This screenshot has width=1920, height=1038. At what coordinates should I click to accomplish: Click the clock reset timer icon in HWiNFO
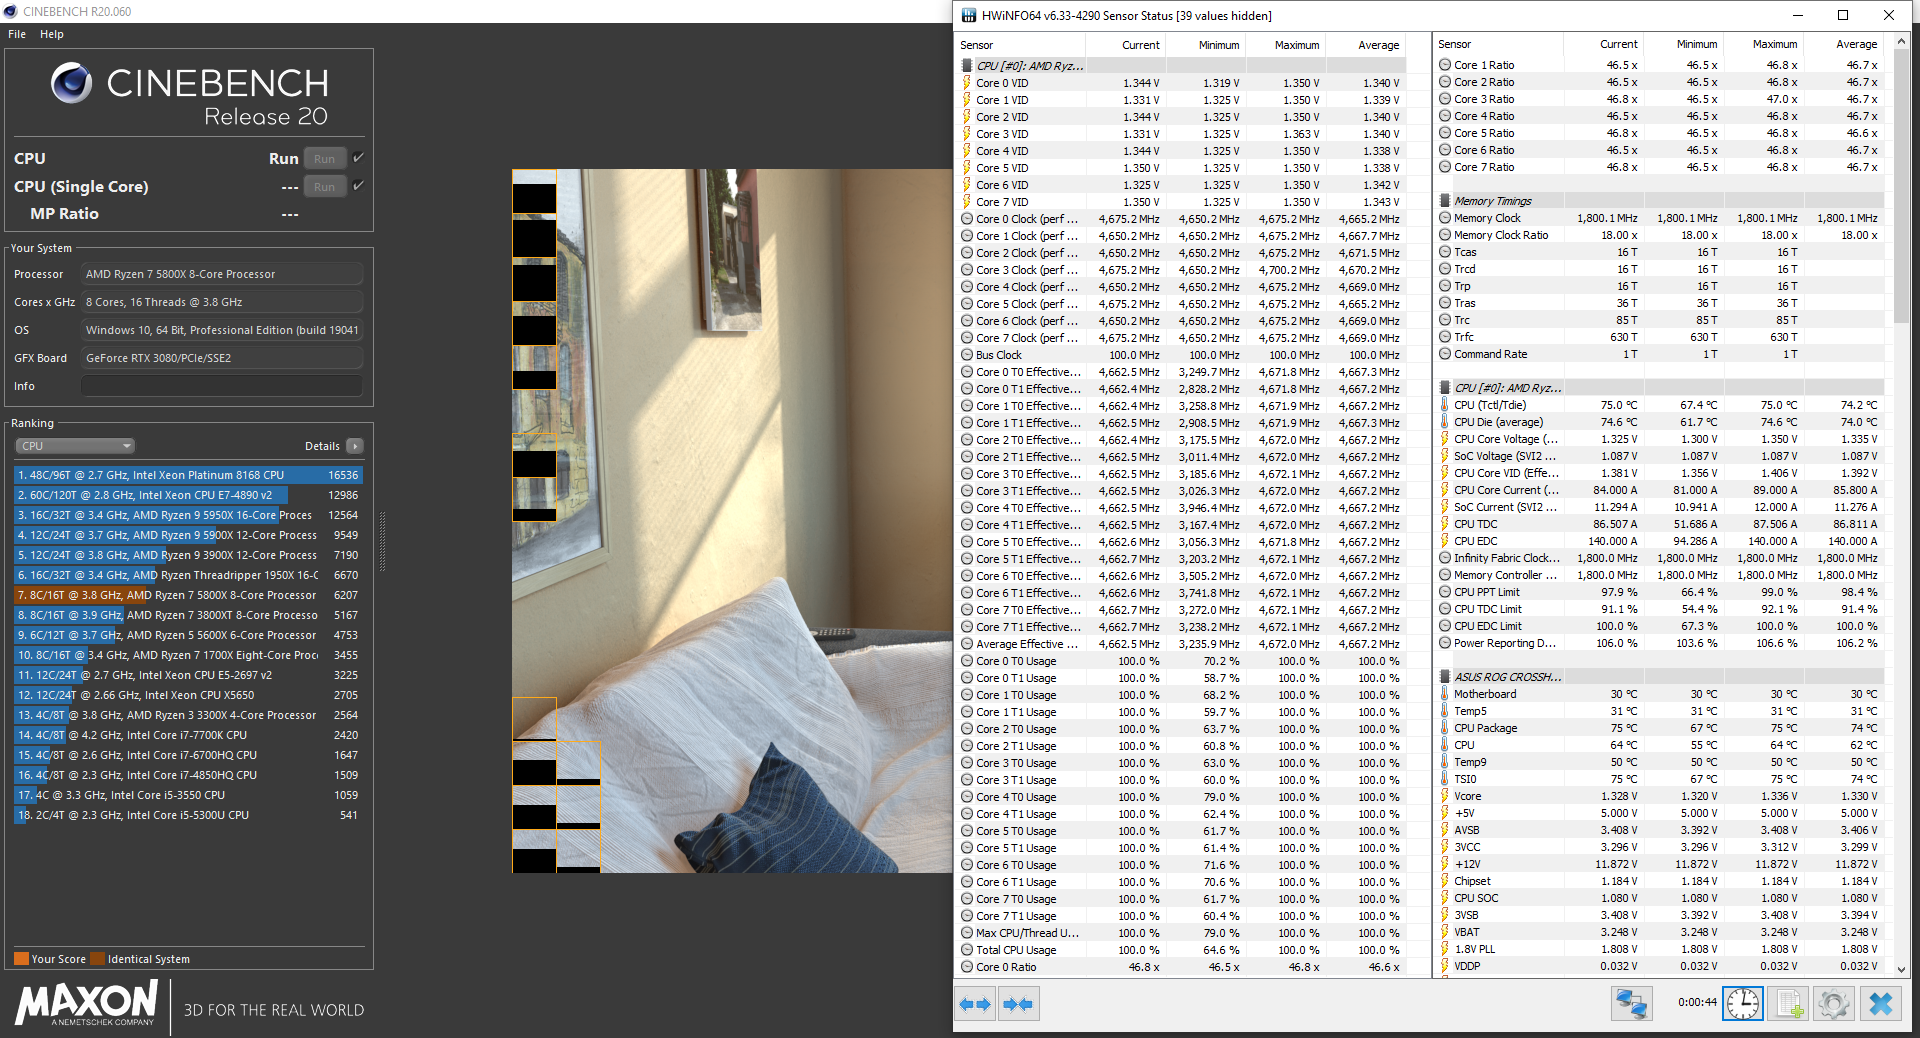[x=1742, y=1003]
